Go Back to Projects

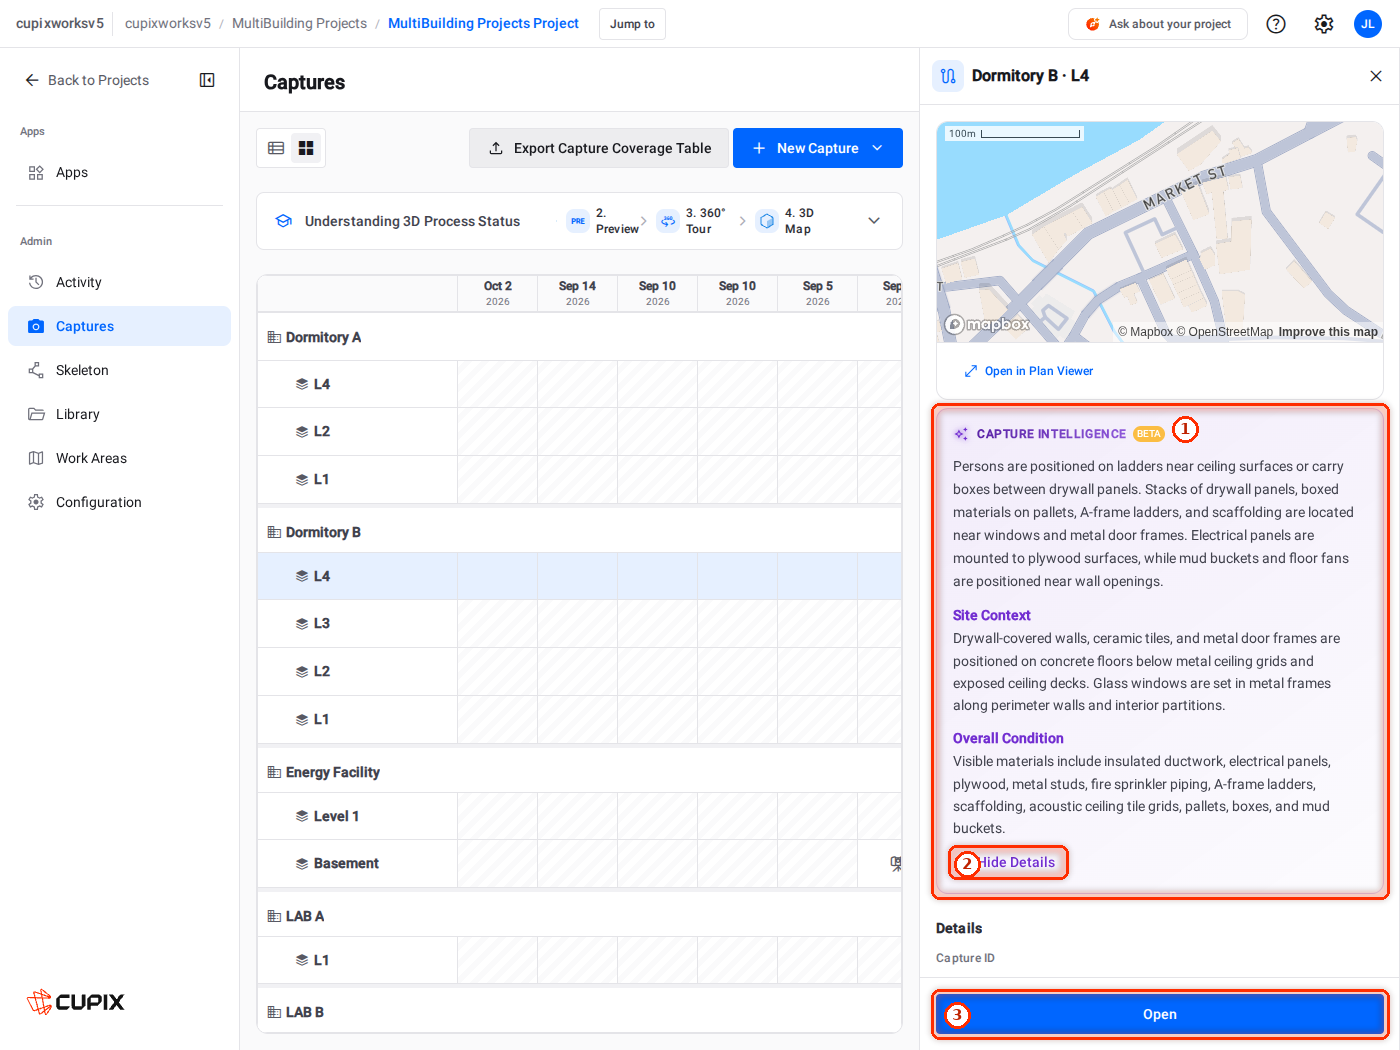[87, 80]
